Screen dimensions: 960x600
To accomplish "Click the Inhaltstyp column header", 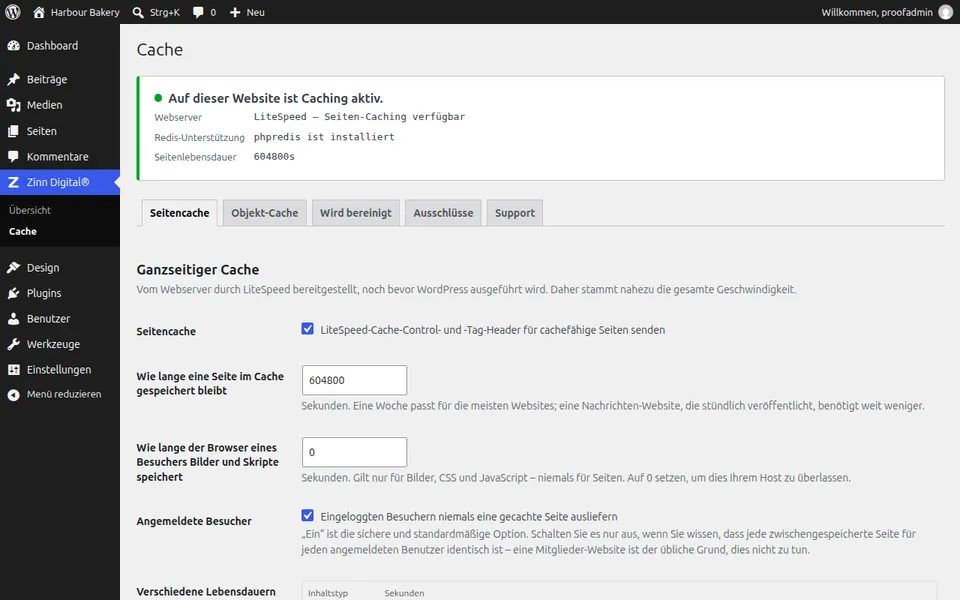I will pos(328,593).
